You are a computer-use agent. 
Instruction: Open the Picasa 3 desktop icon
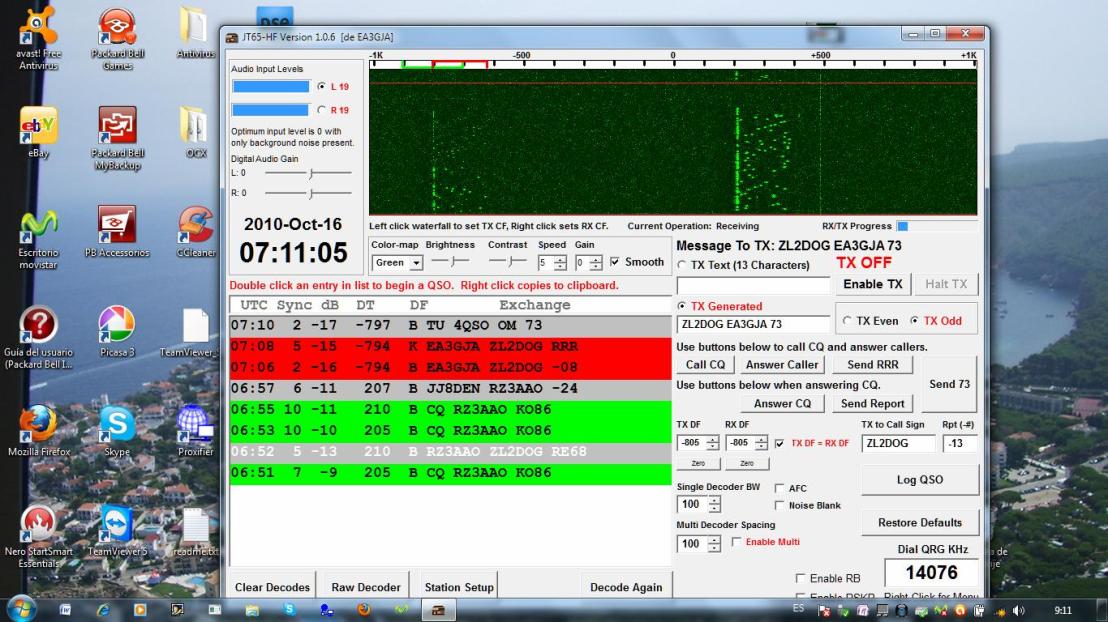pos(117,325)
